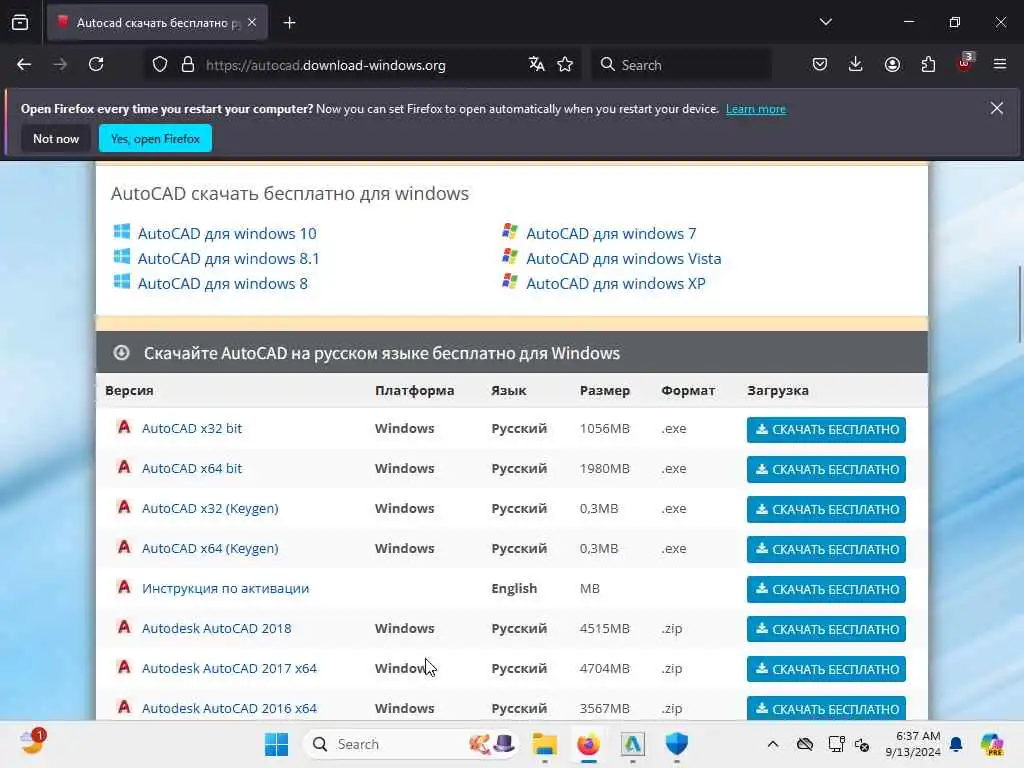Image resolution: width=1024 pixels, height=768 pixels.
Task: Click the Firefox taskbar icon
Action: click(588, 744)
